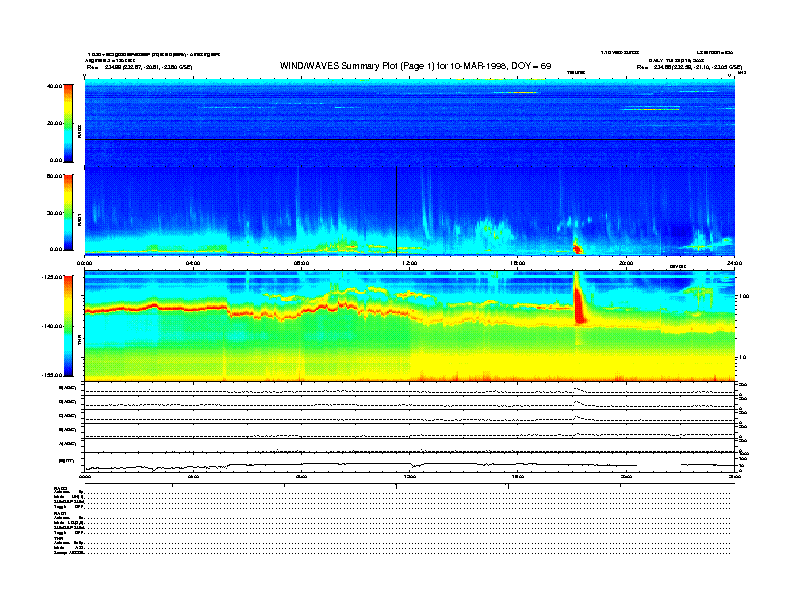The image size is (792, 612).
Task: Click the -140.00 label on TNR scale
Action: (52, 326)
